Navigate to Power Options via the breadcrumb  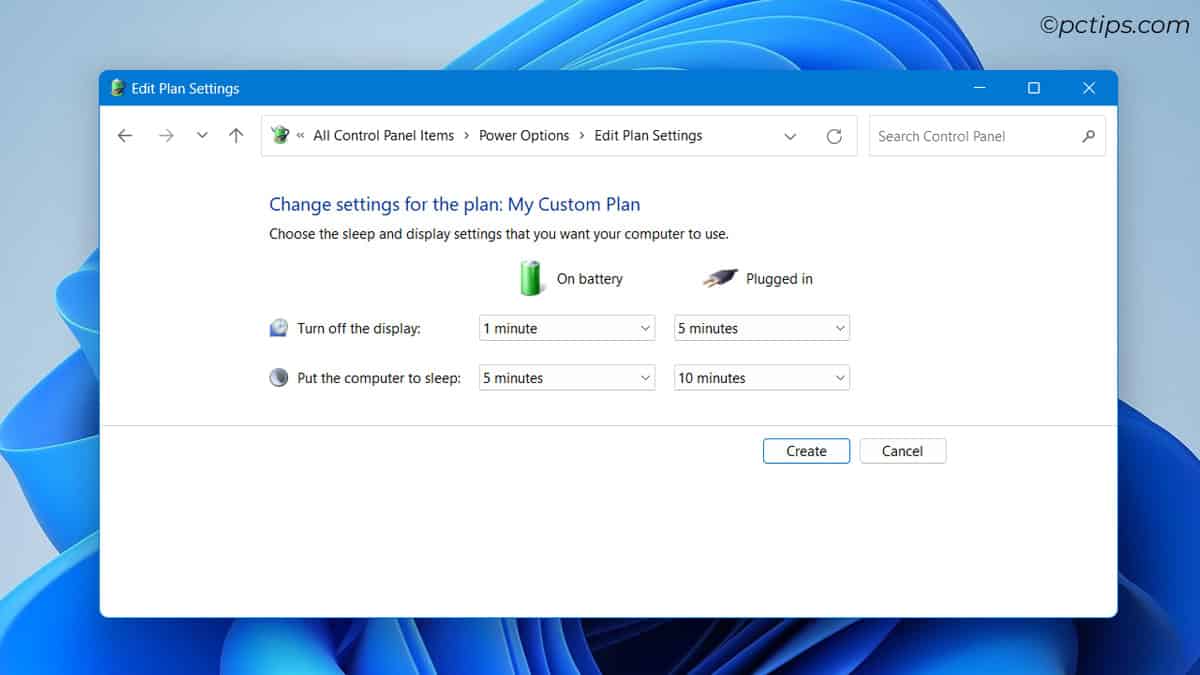pyautogui.click(x=524, y=135)
